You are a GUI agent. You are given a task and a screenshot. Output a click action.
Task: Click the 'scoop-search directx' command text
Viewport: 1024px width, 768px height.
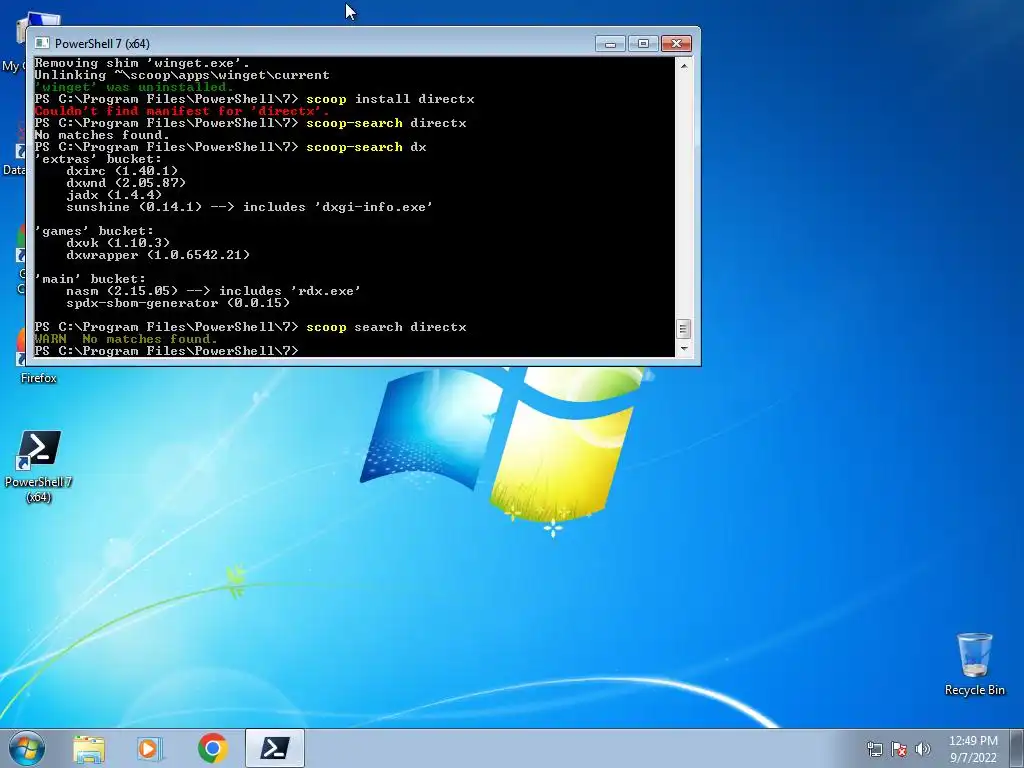(x=386, y=123)
